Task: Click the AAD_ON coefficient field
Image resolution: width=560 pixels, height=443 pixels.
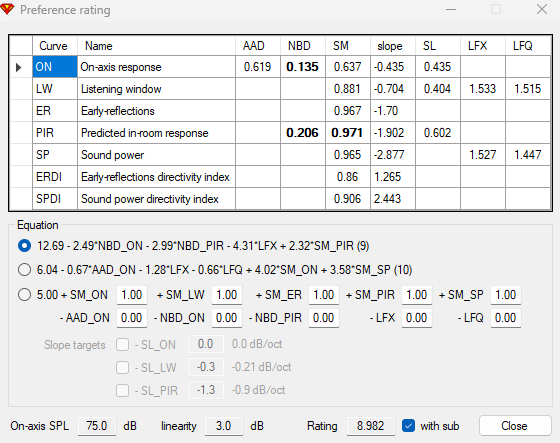Action: tap(132, 318)
